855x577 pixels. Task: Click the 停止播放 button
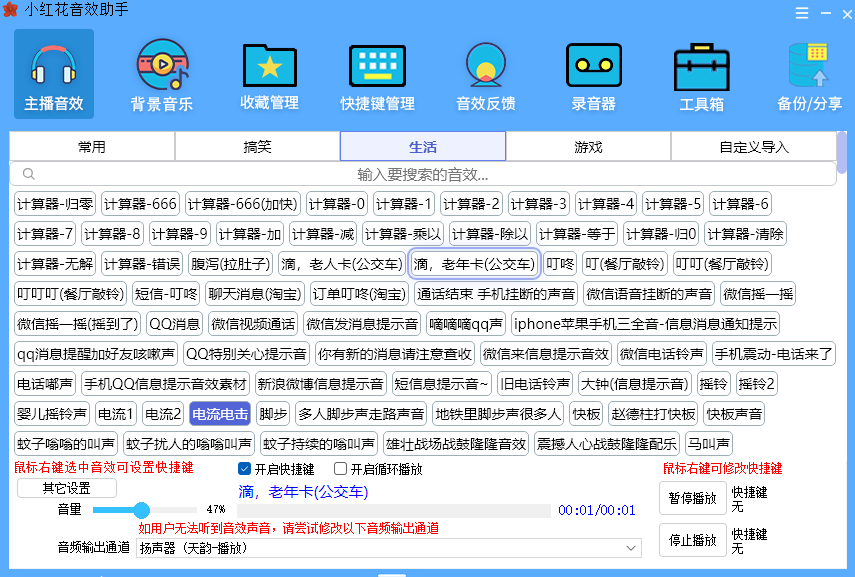[x=693, y=540]
